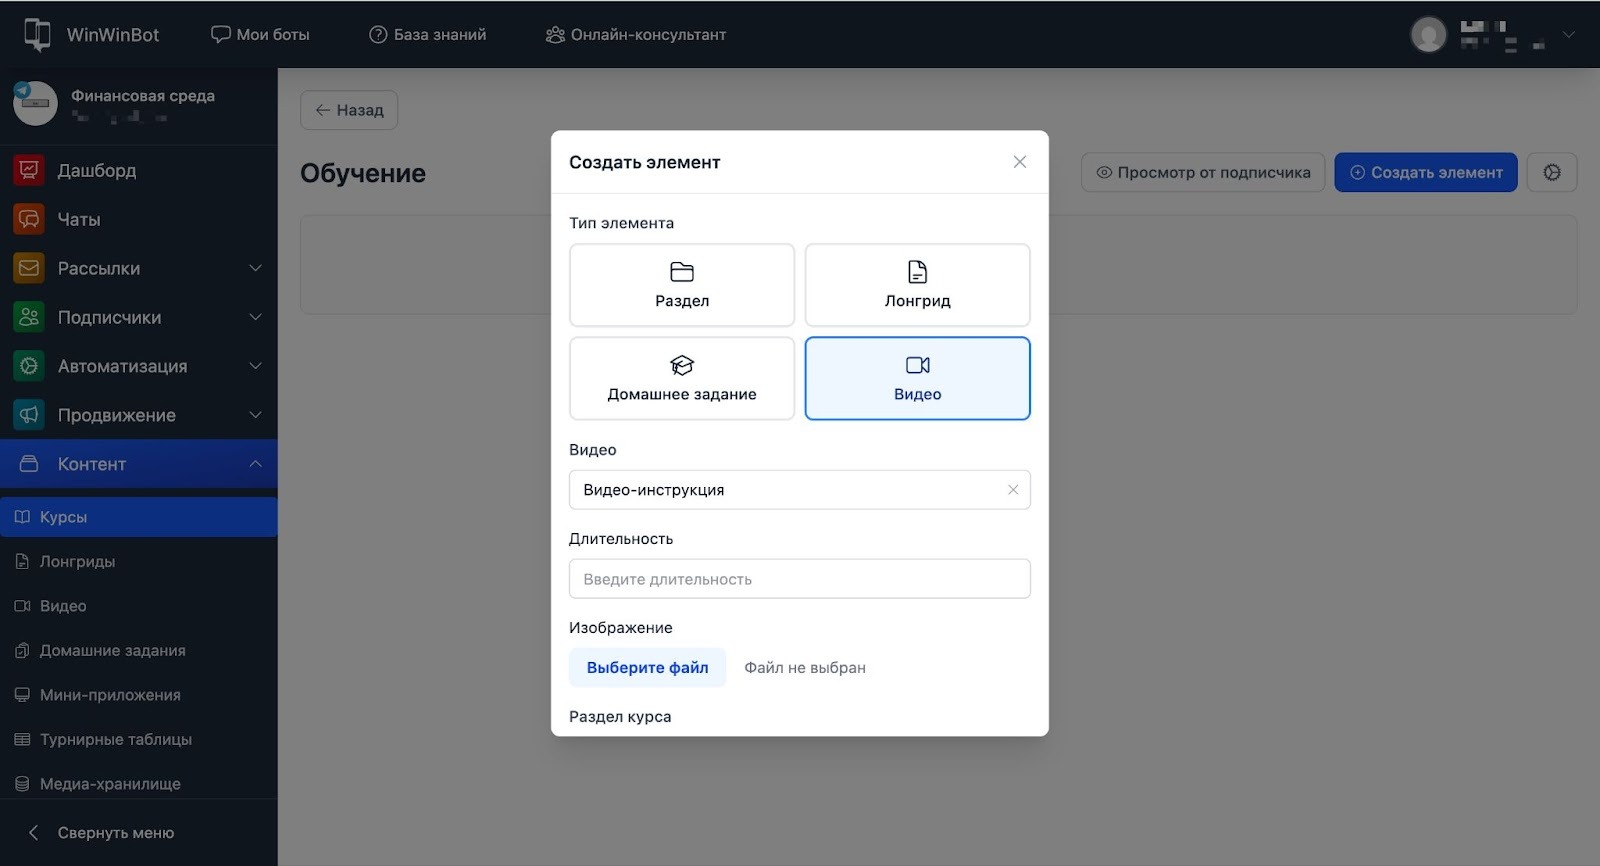This screenshot has width=1600, height=866.
Task: Collapse the Контент section
Action: (x=255, y=464)
